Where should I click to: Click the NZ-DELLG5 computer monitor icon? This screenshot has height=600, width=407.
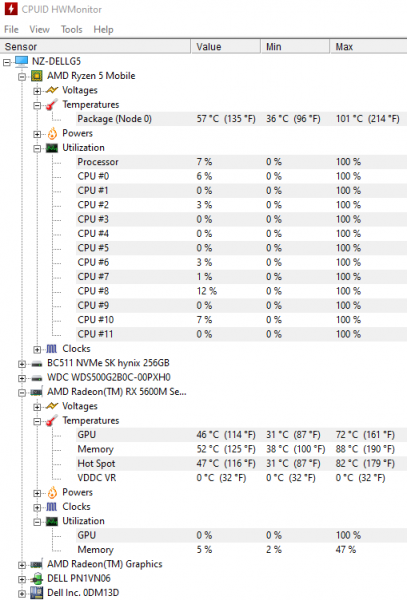[x=21, y=61]
